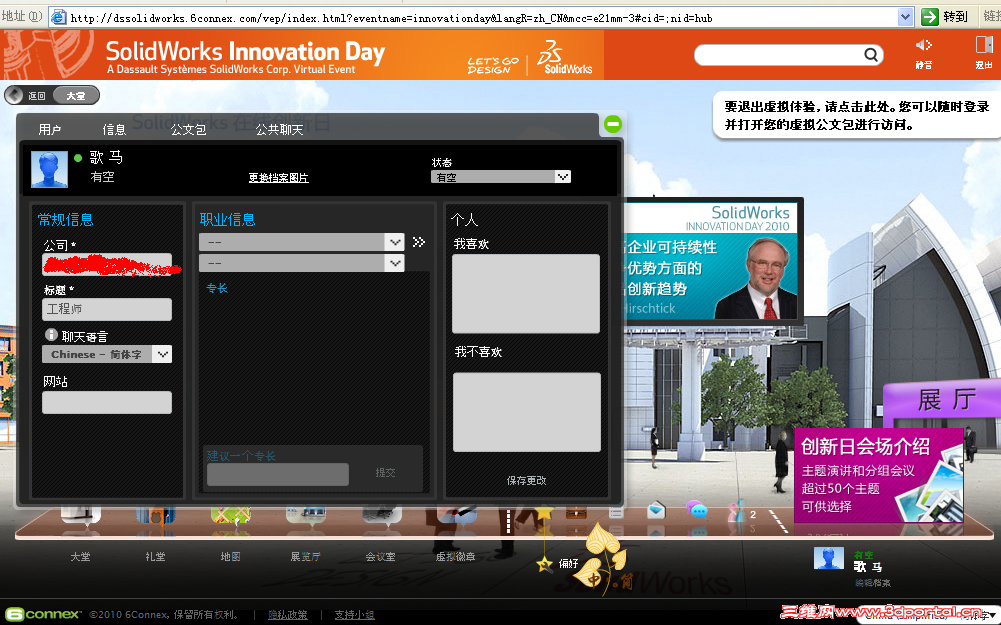Click the 转到 go button

click(944, 17)
